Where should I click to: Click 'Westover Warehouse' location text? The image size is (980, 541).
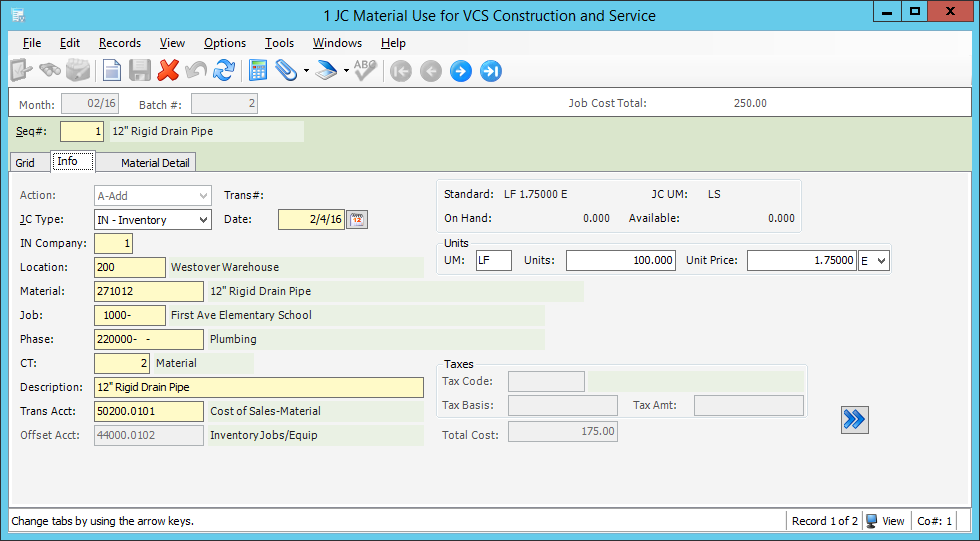[225, 267]
